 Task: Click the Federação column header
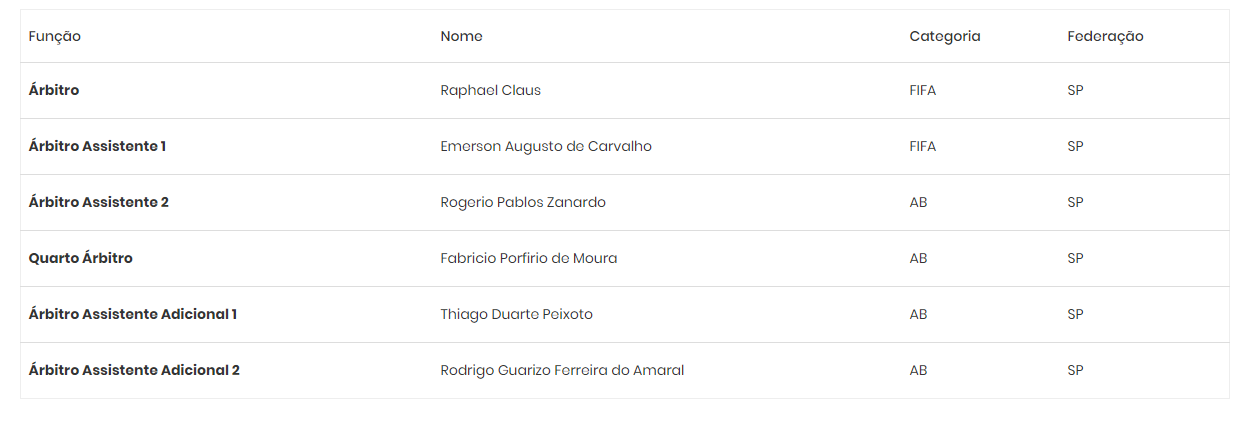point(1105,36)
